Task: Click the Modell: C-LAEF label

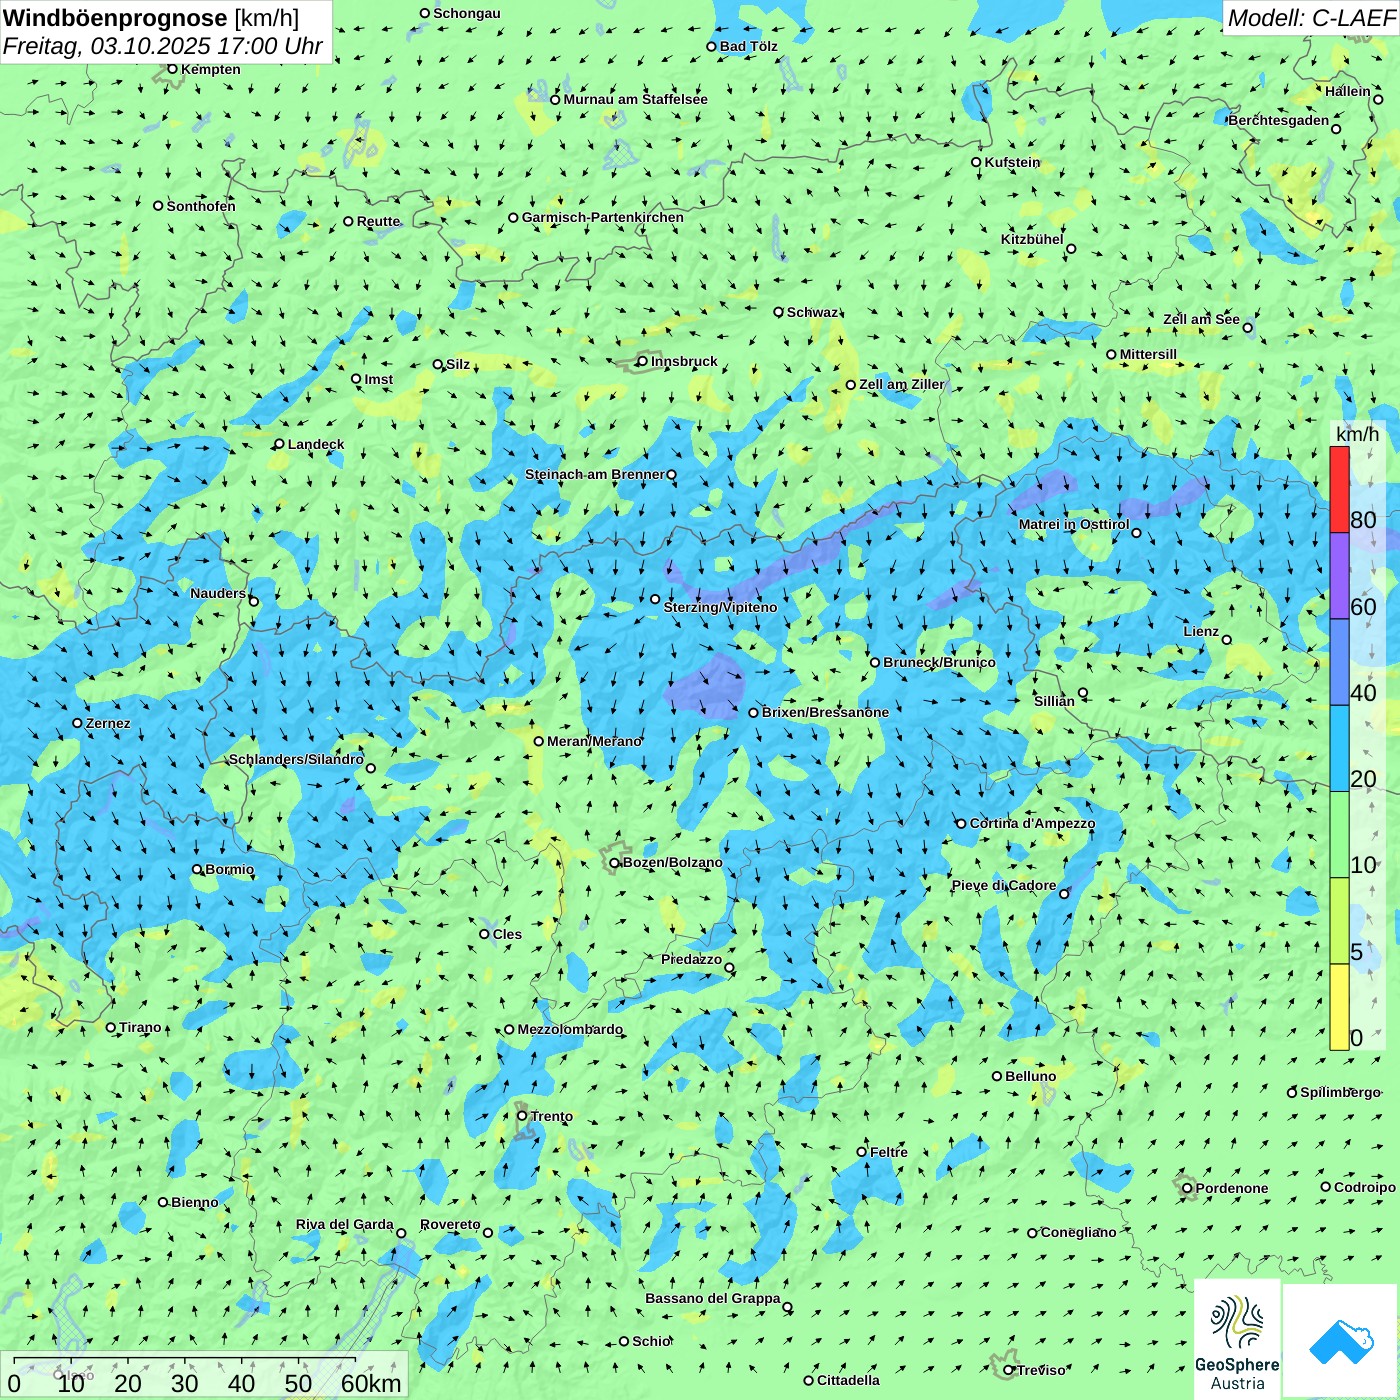Action: coord(1310,18)
